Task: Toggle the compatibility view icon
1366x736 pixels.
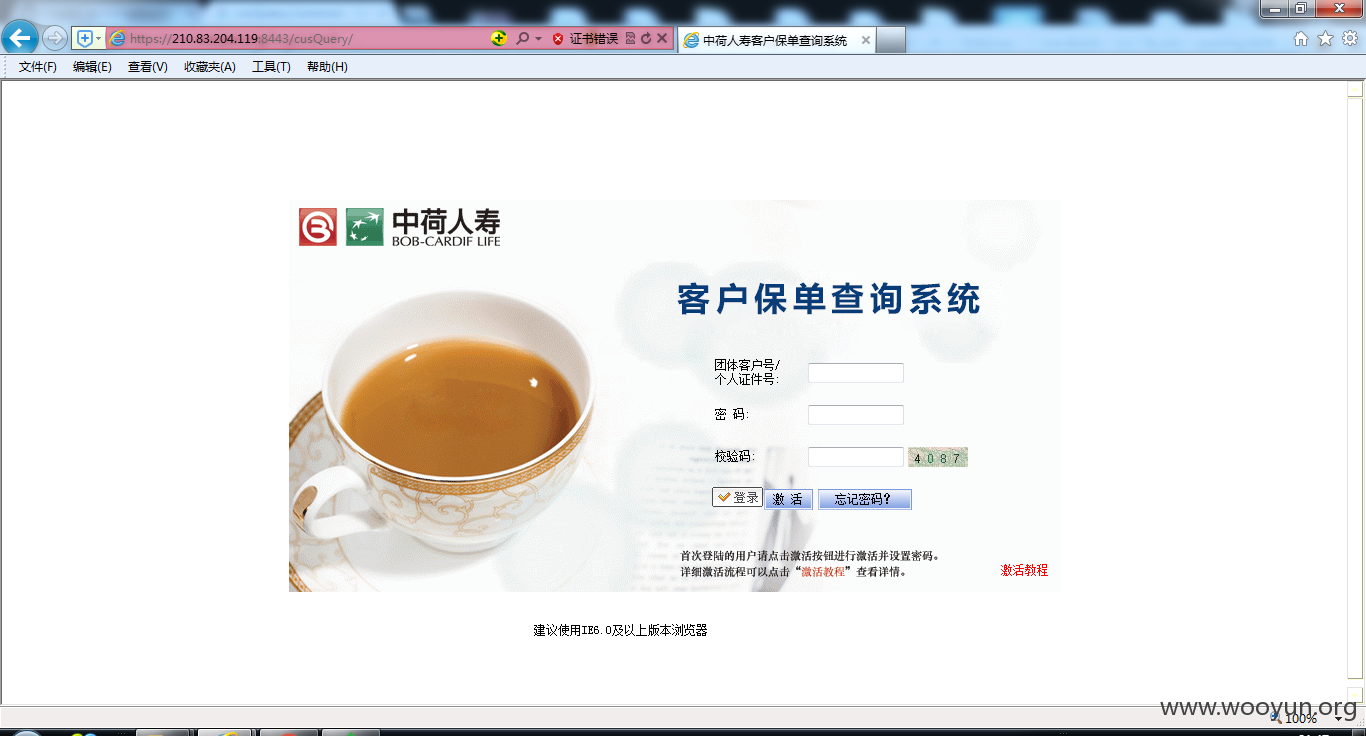Action: [x=630, y=39]
